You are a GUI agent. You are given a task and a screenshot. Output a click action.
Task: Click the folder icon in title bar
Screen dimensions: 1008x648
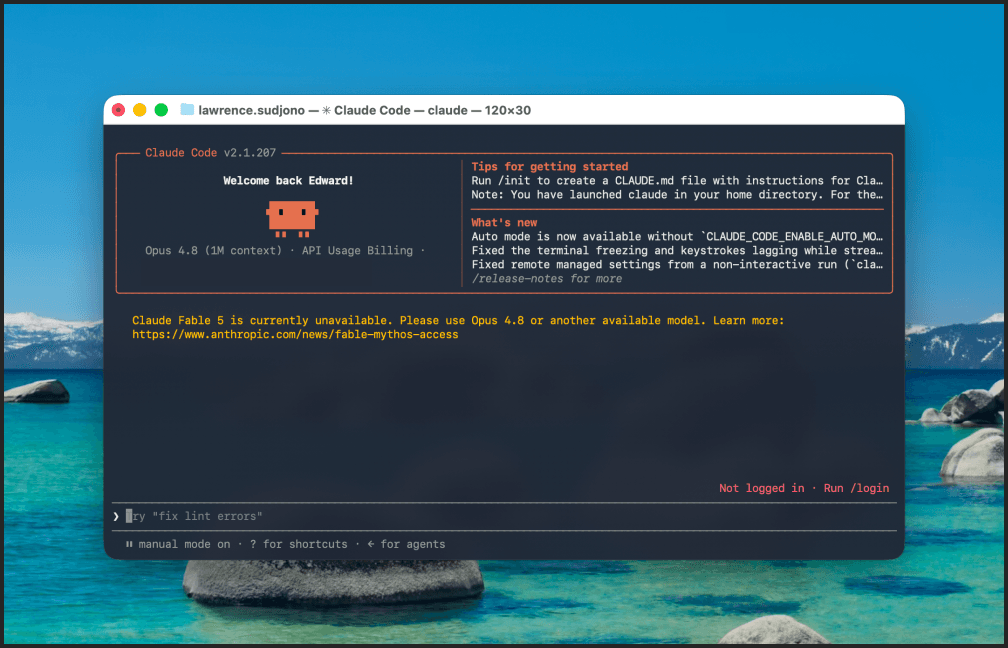click(x=187, y=109)
